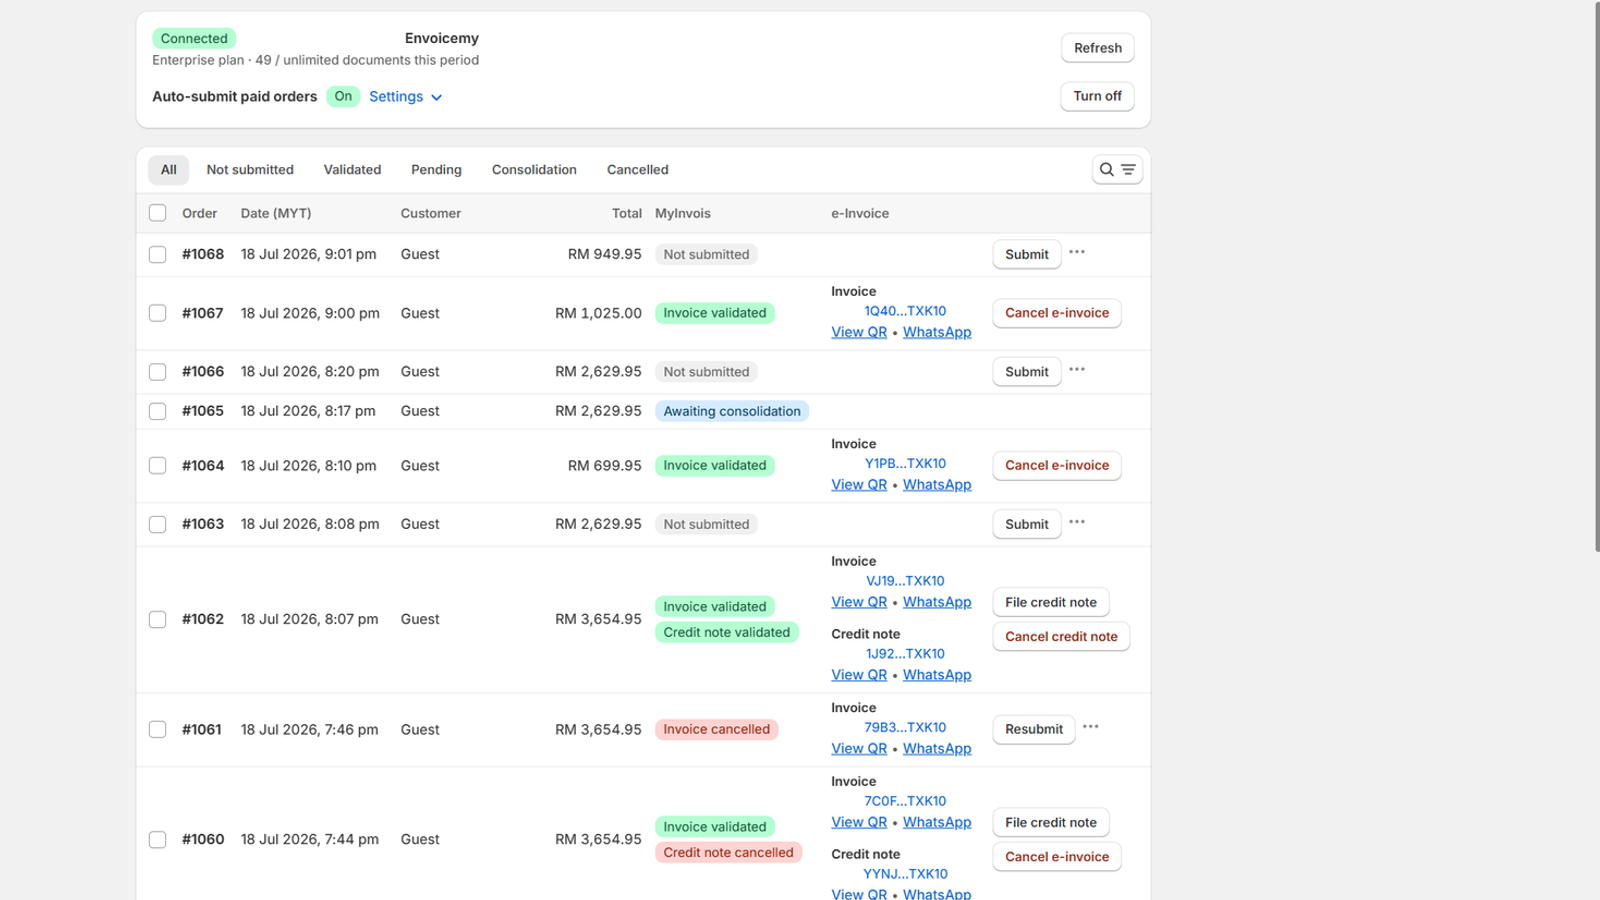
Task: Open the Consolidation tab
Action: click(x=534, y=170)
